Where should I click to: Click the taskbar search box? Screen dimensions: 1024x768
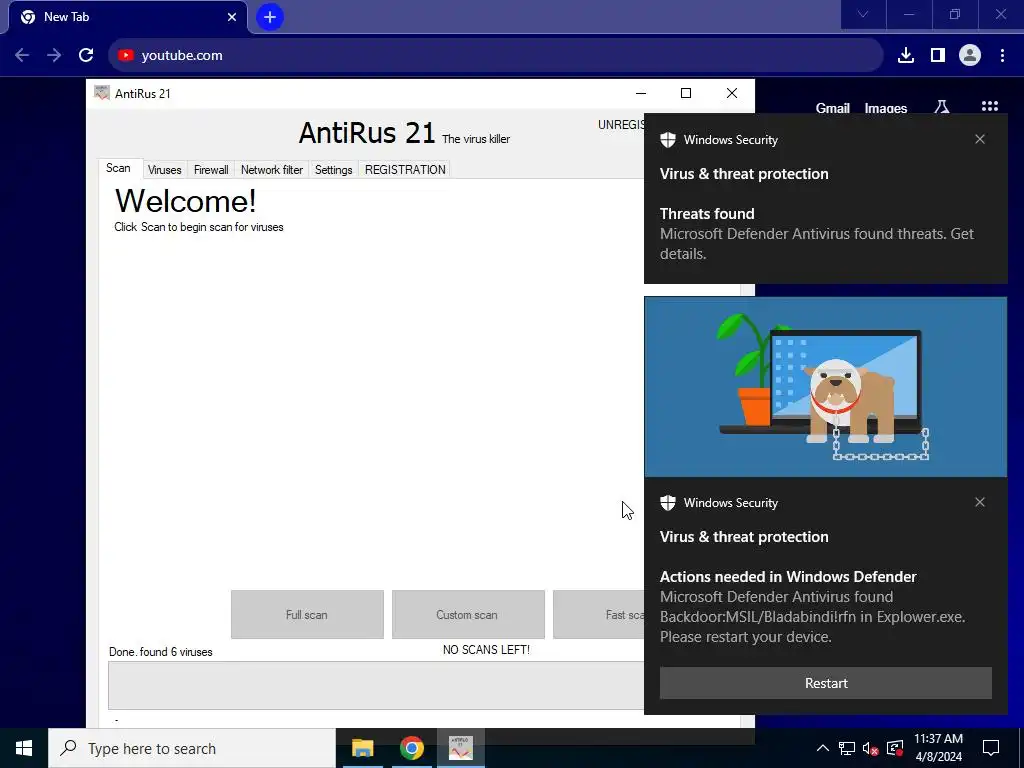(192, 748)
